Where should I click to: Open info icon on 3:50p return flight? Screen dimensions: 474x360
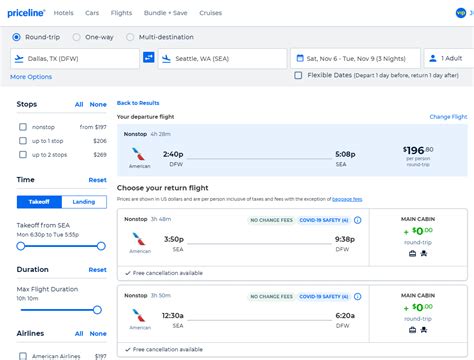point(358,220)
